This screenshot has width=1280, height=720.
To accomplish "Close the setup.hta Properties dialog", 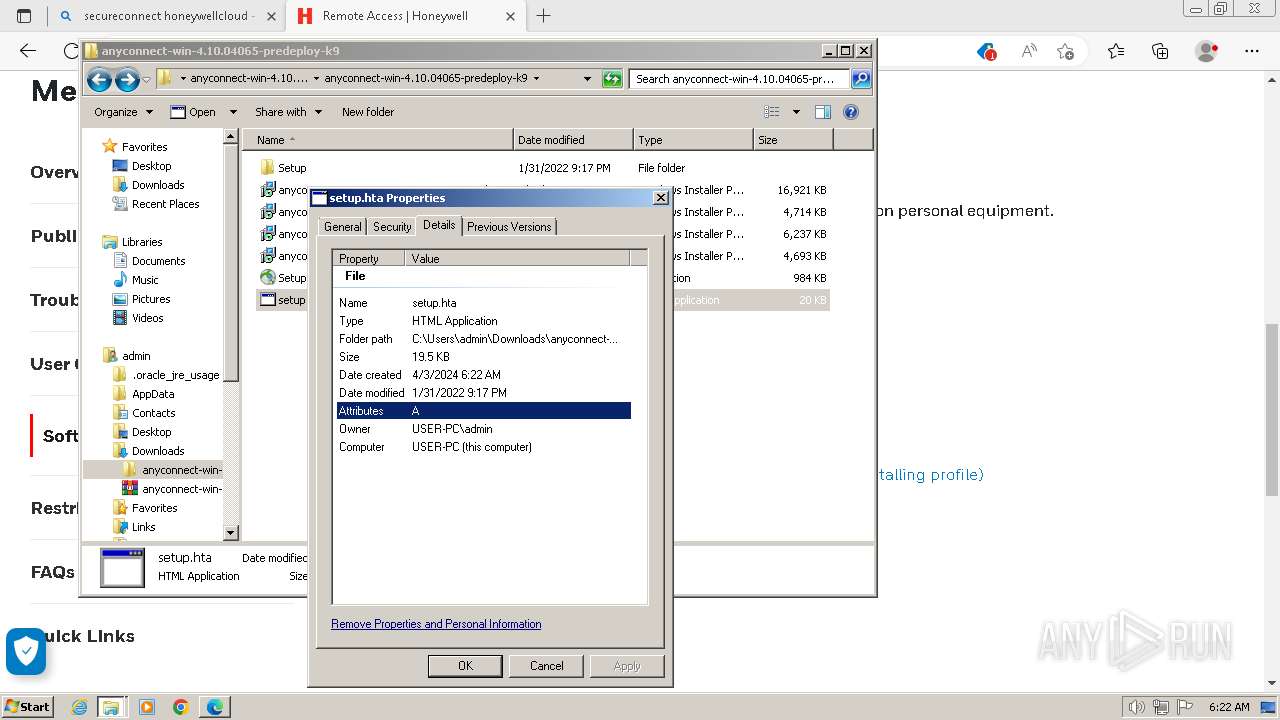I will point(660,198).
